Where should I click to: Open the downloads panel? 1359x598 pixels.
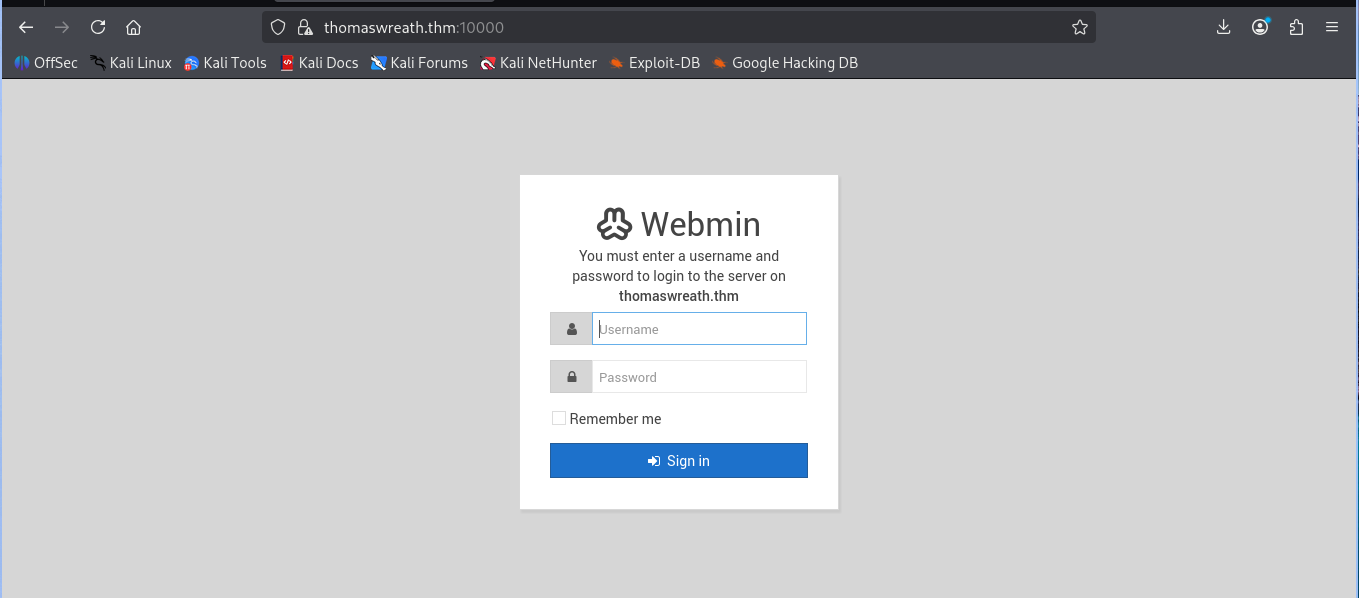(1223, 27)
